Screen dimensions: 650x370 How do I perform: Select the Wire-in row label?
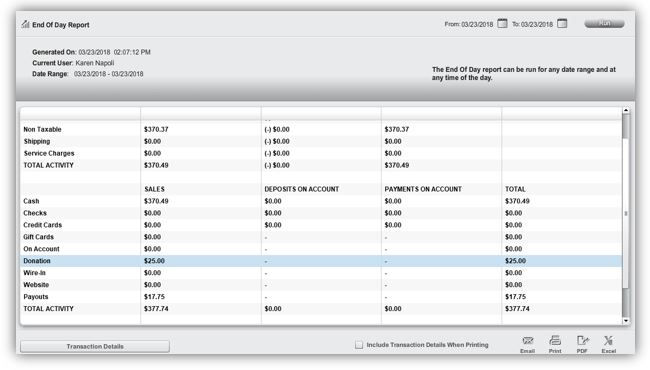34,273
